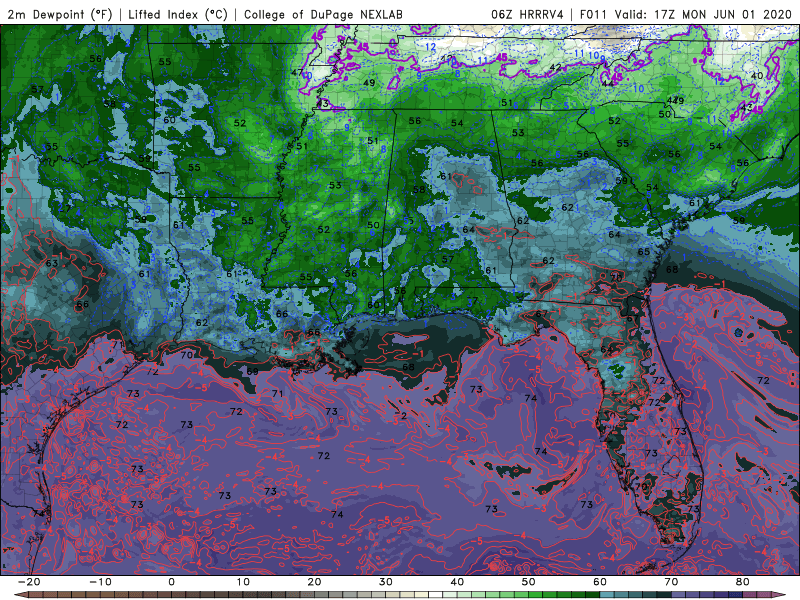Image resolution: width=800 pixels, height=600 pixels.
Task: Click the "Lifted Index (°C)" title text
Action: click(178, 14)
